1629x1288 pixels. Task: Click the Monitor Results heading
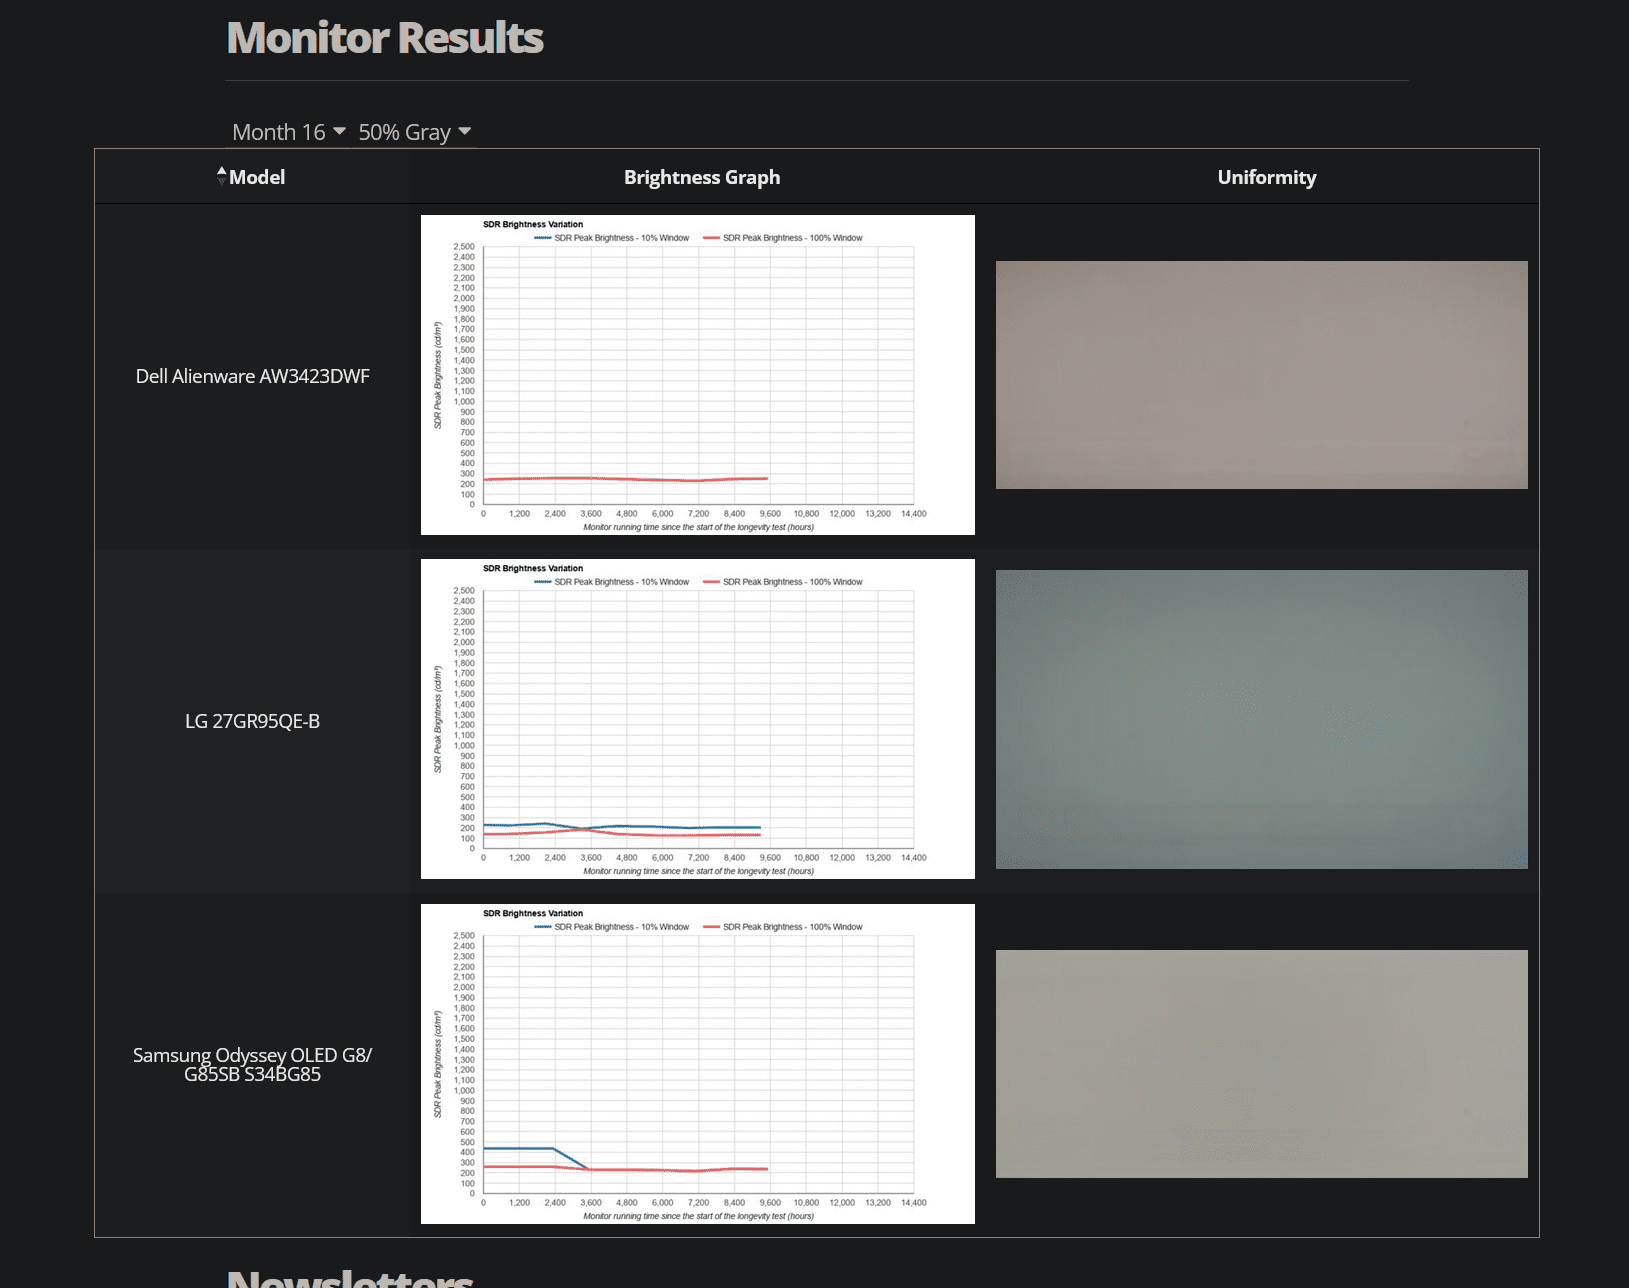[x=385, y=38]
